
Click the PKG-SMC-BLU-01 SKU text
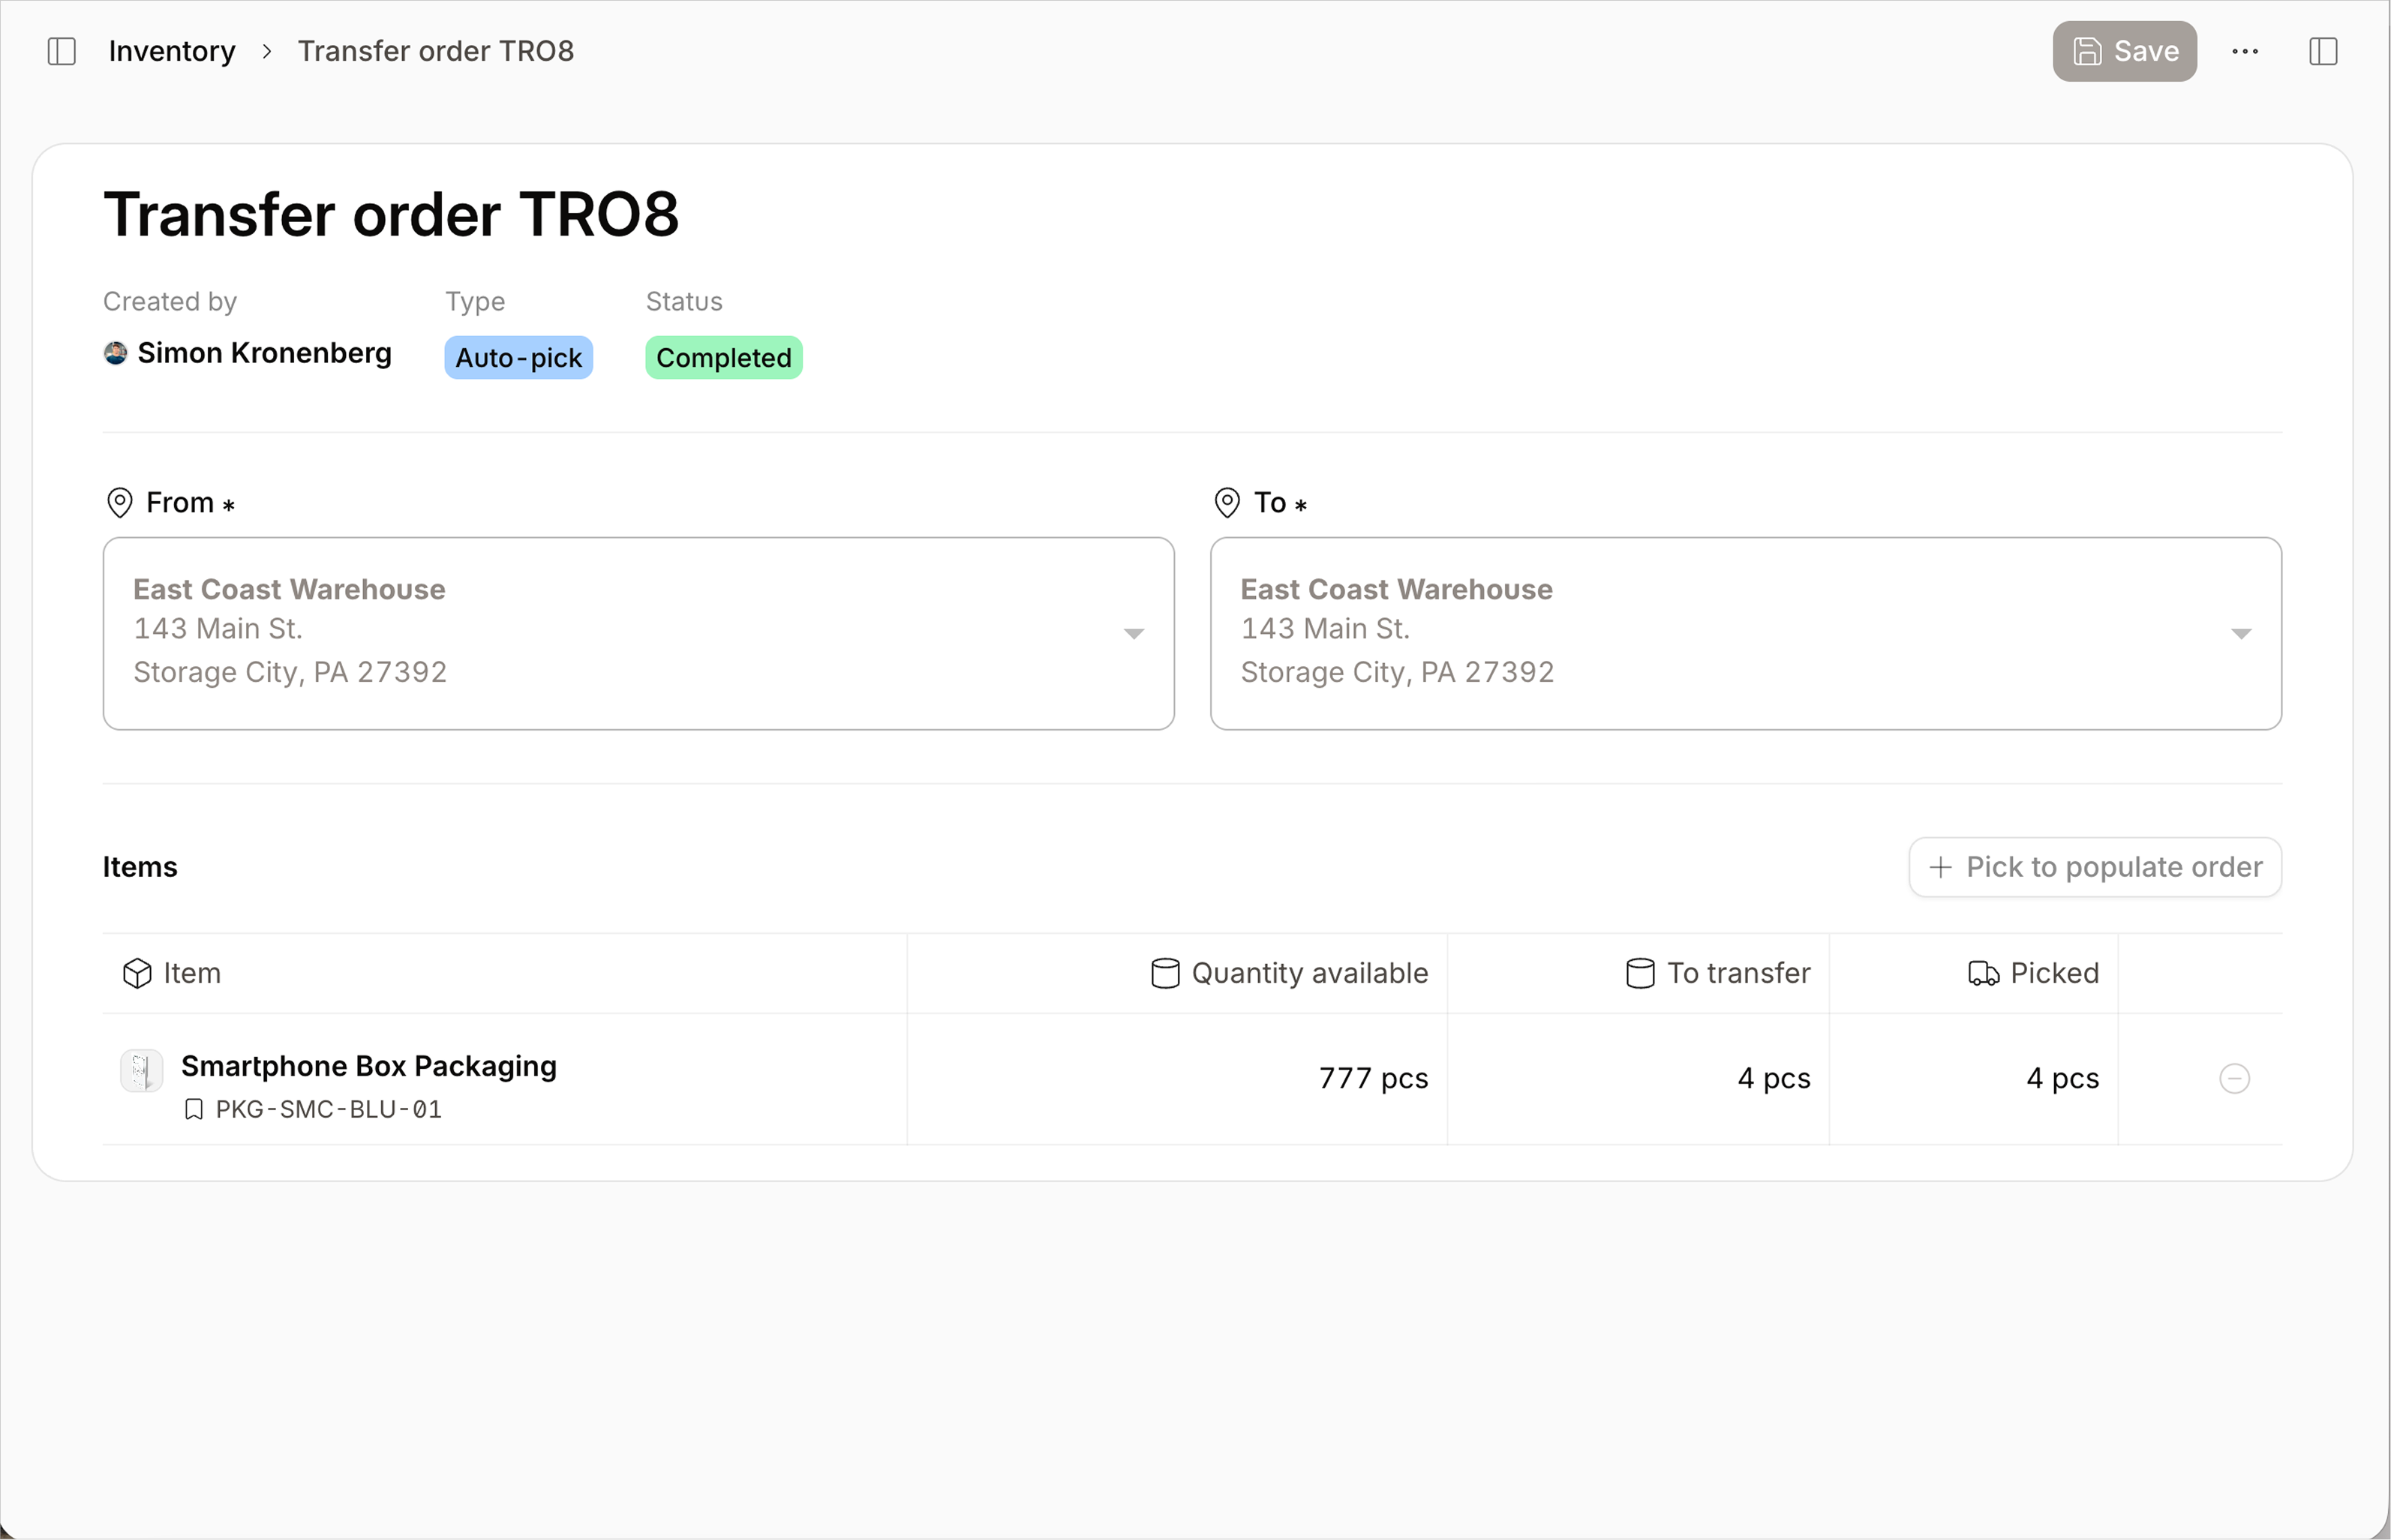coord(329,1109)
